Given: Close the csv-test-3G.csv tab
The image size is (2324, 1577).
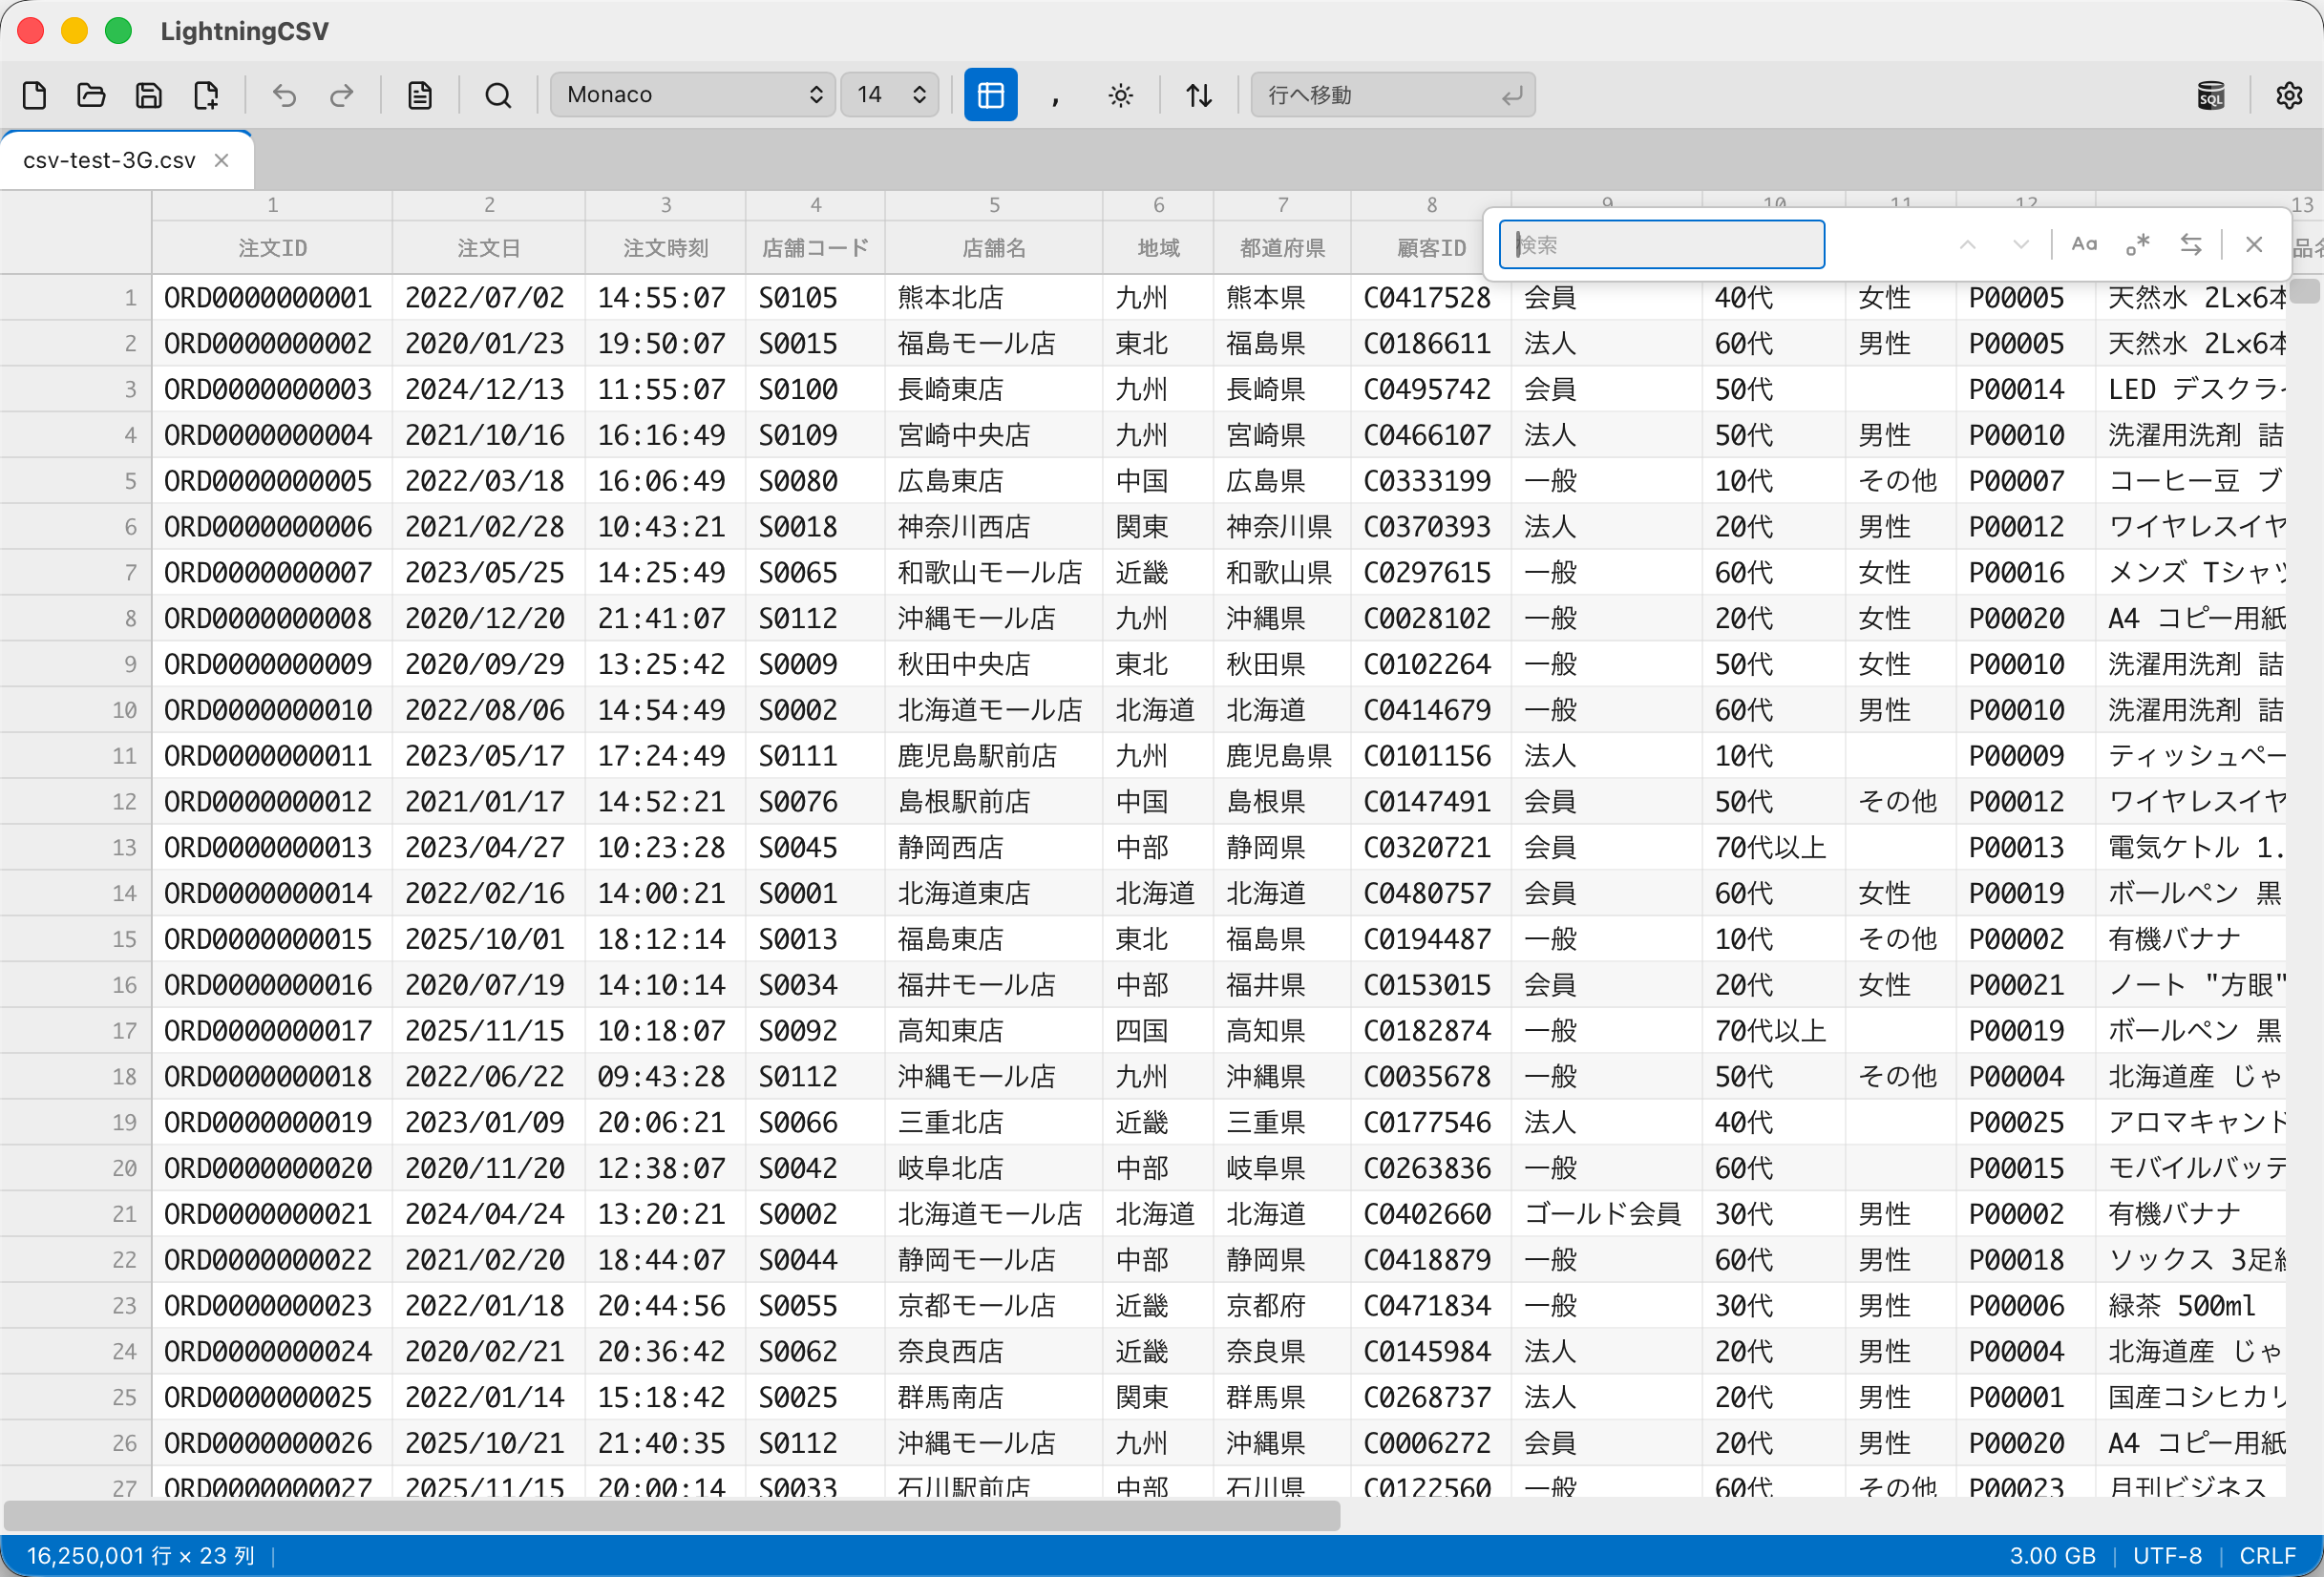Looking at the screenshot, I should 222,160.
